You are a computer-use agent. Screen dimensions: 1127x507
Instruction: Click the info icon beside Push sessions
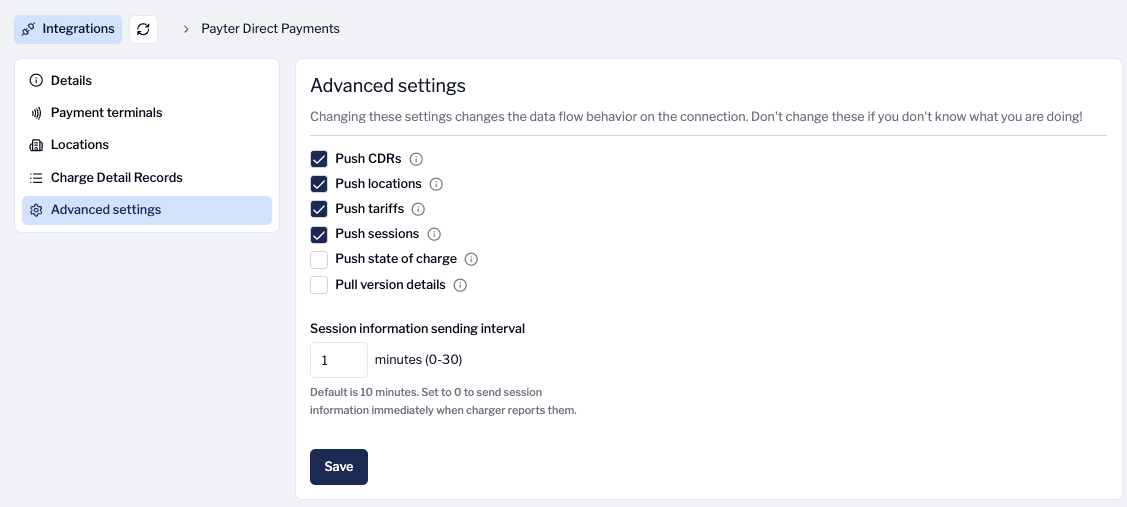pyautogui.click(x=434, y=234)
